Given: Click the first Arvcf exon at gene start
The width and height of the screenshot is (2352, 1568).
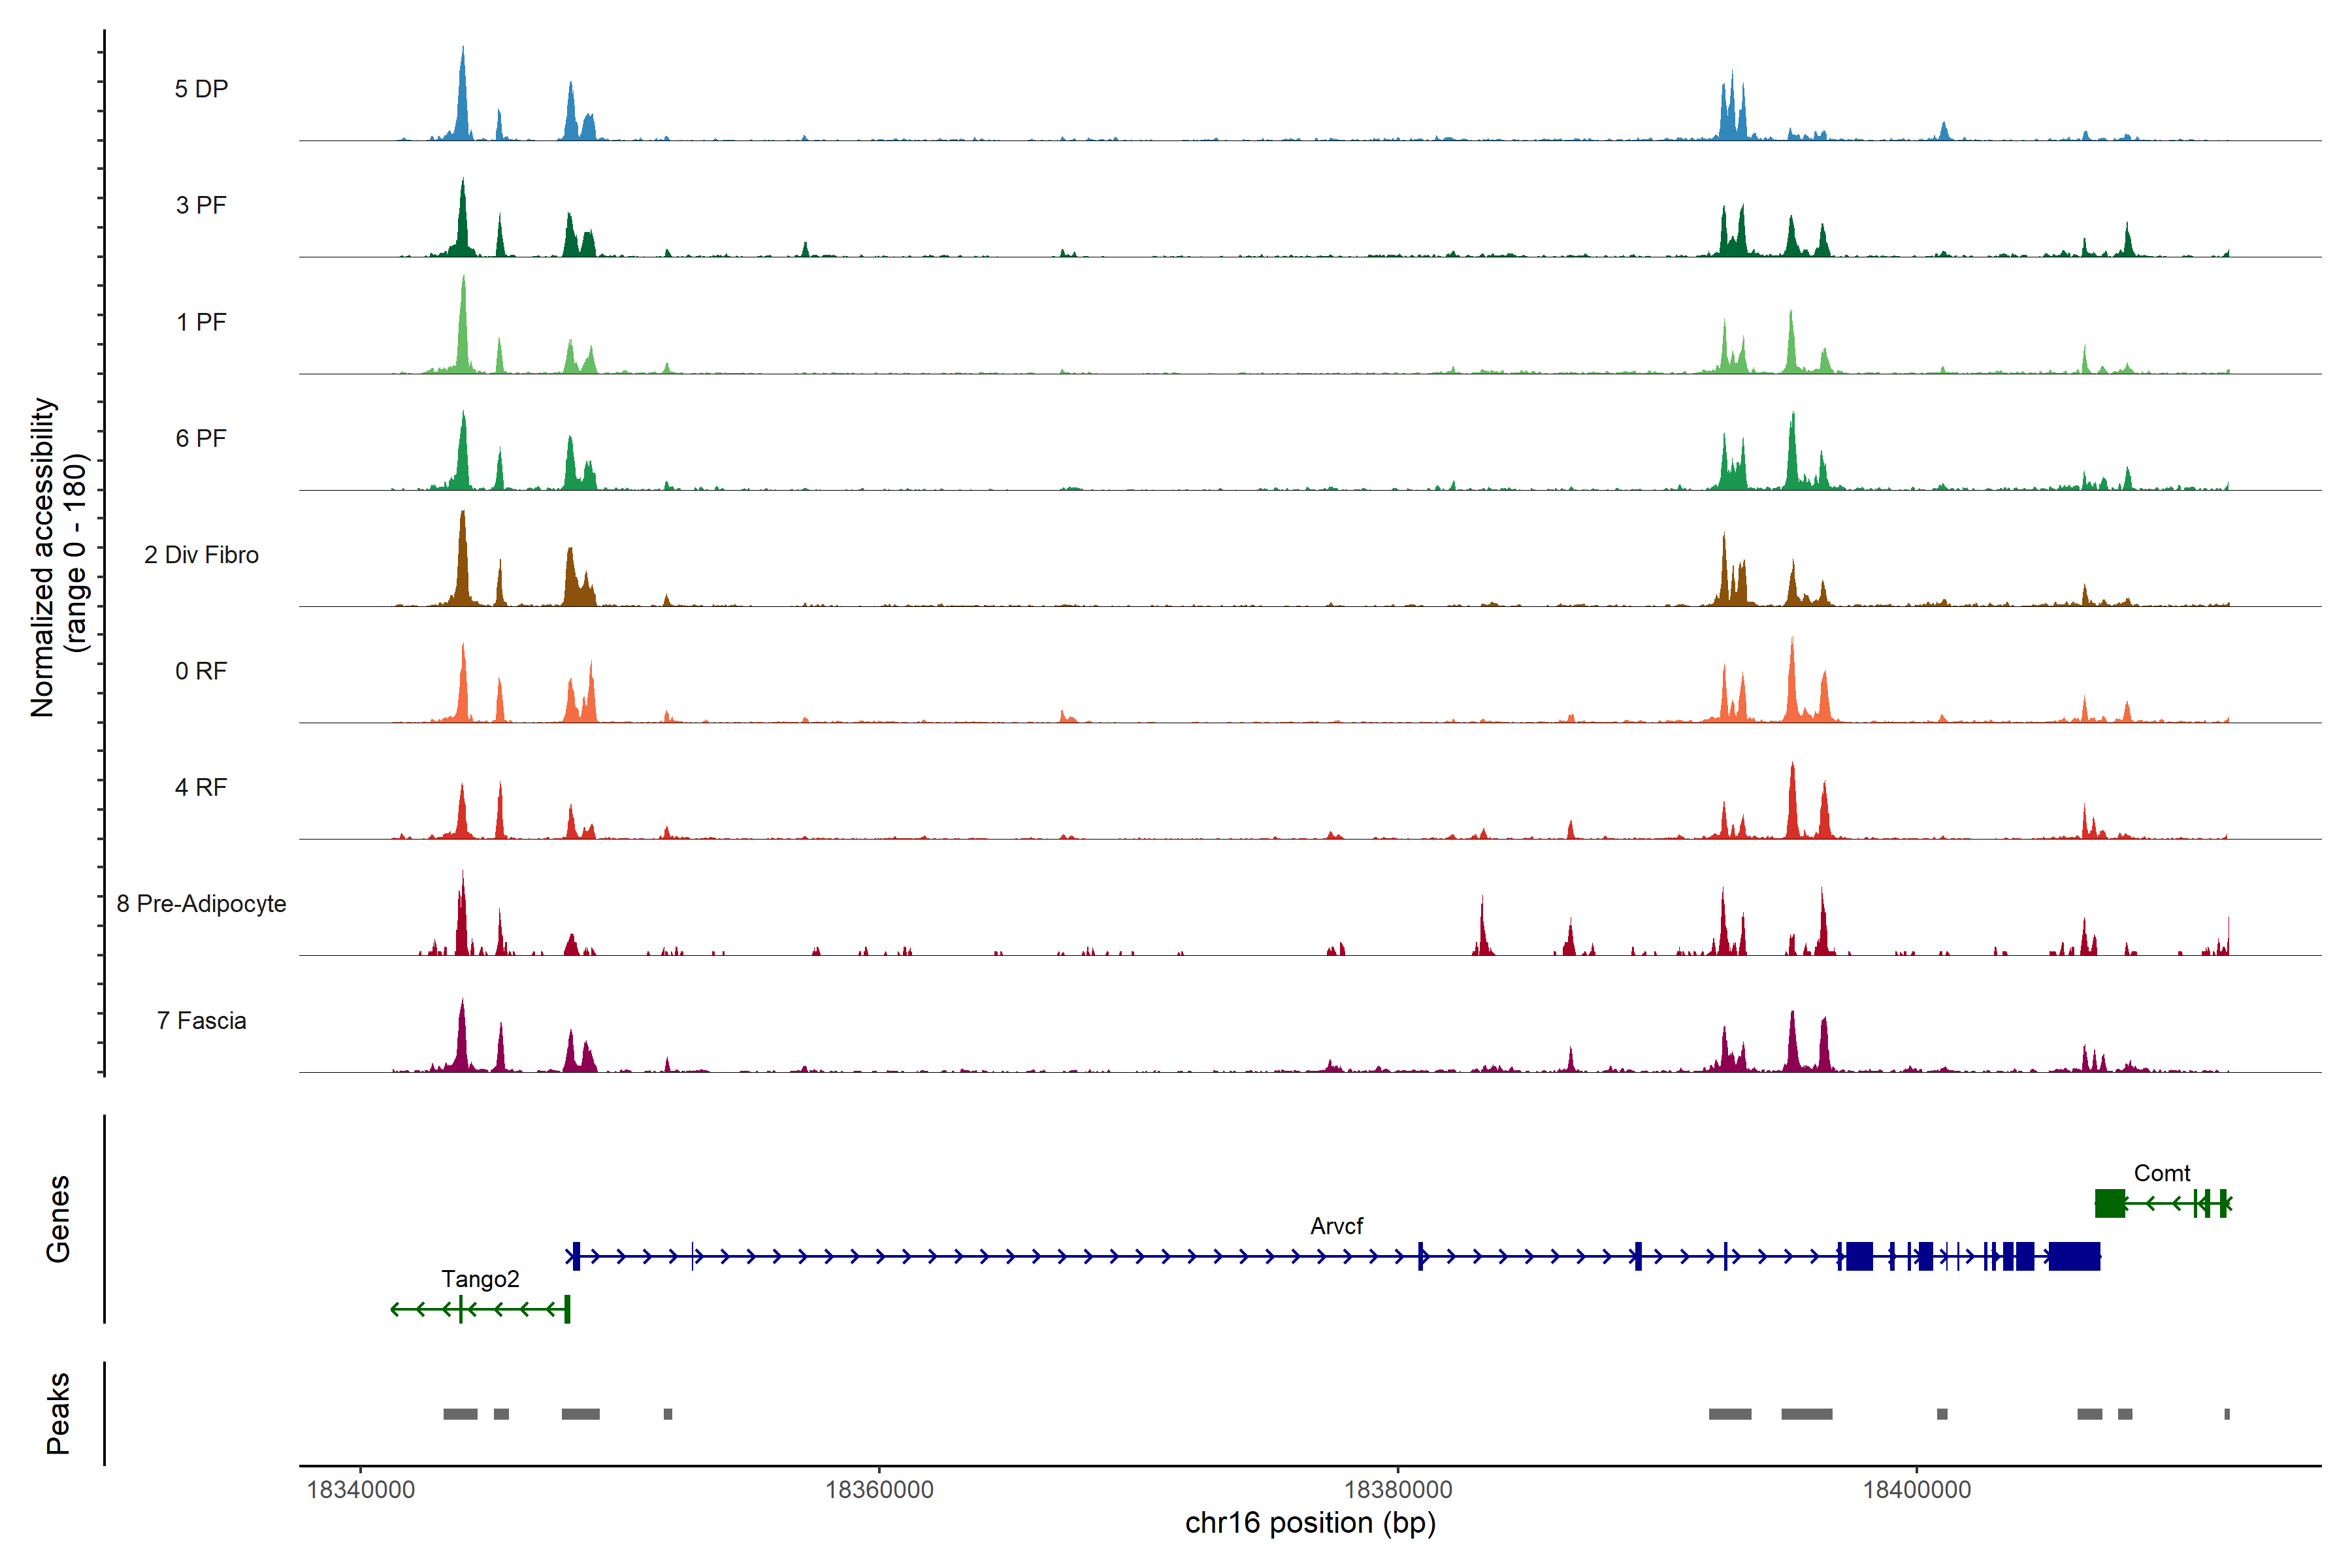Looking at the screenshot, I should click(x=576, y=1256).
